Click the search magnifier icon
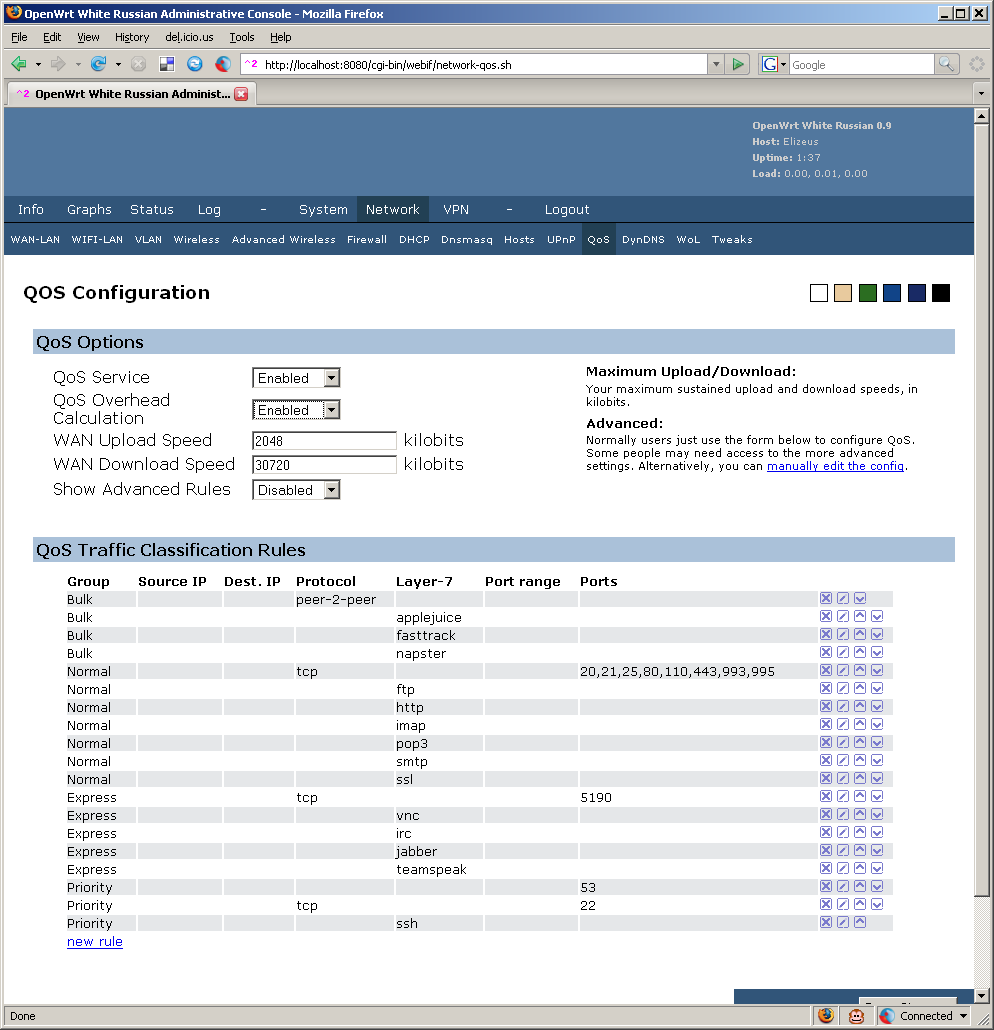 click(946, 64)
